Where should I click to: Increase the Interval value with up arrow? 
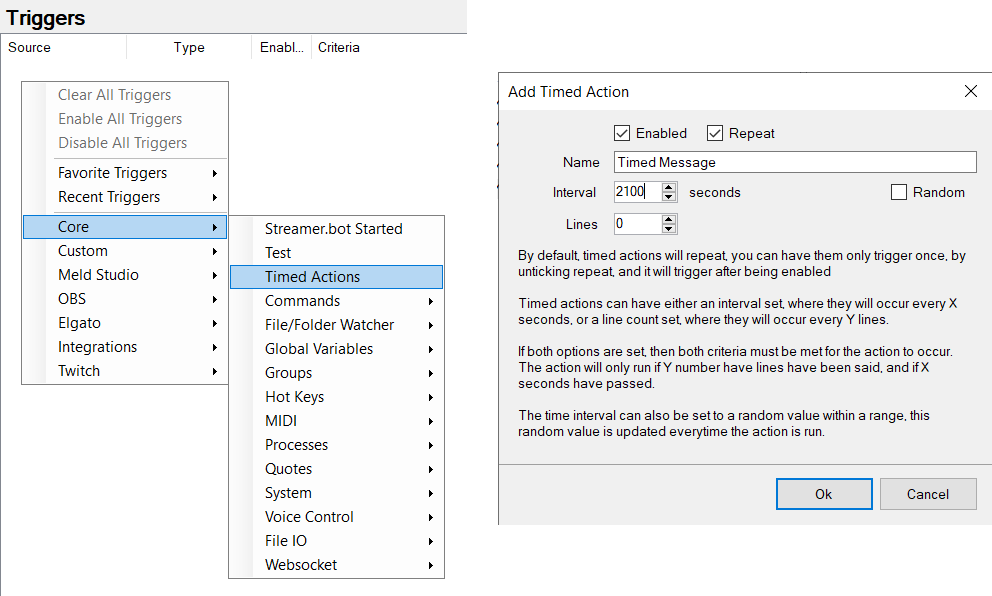(x=669, y=187)
